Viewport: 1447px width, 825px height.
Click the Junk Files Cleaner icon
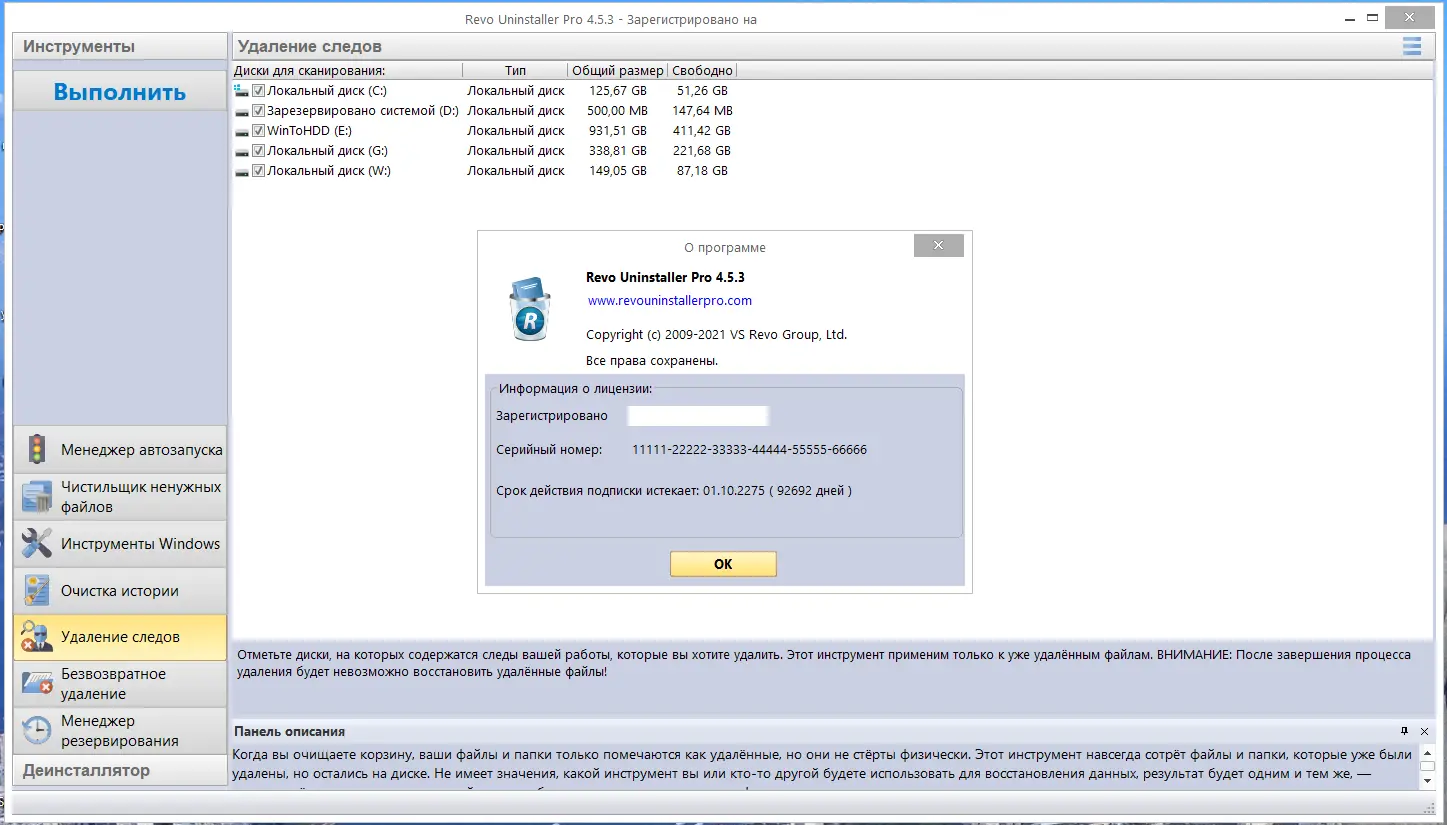[37, 497]
